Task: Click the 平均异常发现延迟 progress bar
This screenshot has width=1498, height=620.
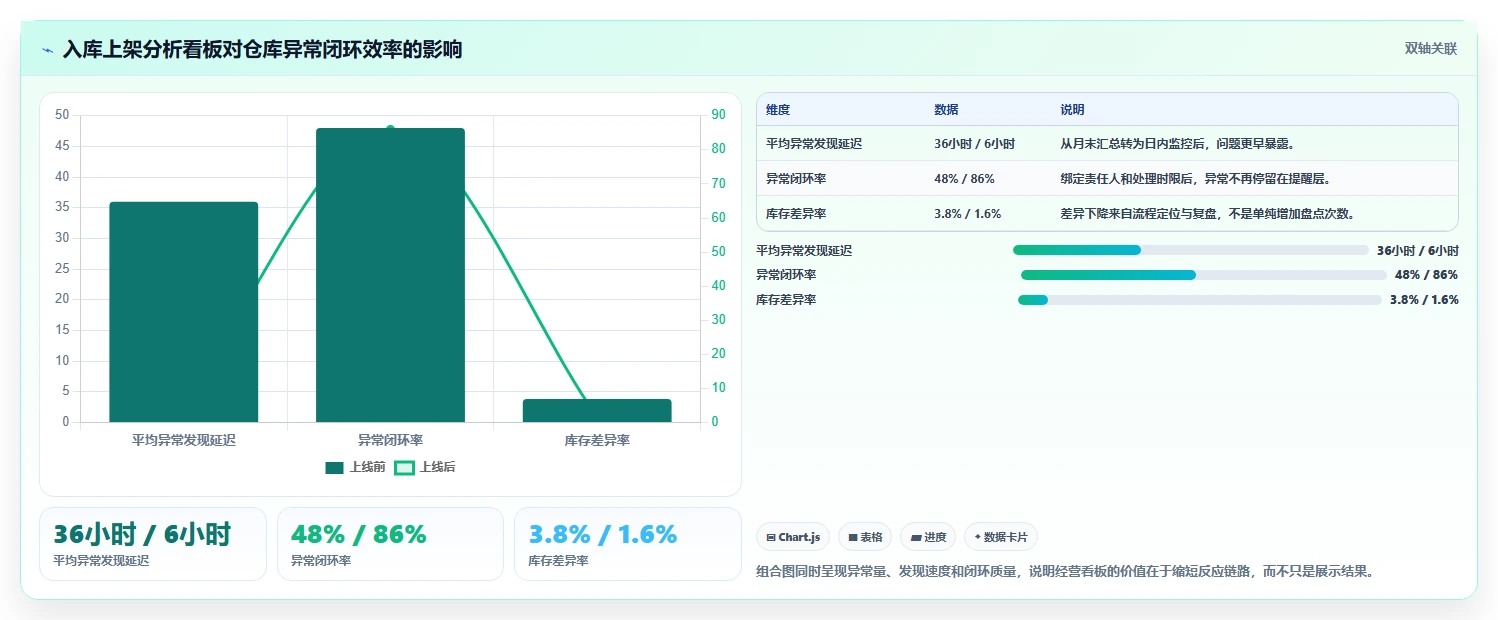Action: click(x=1190, y=250)
